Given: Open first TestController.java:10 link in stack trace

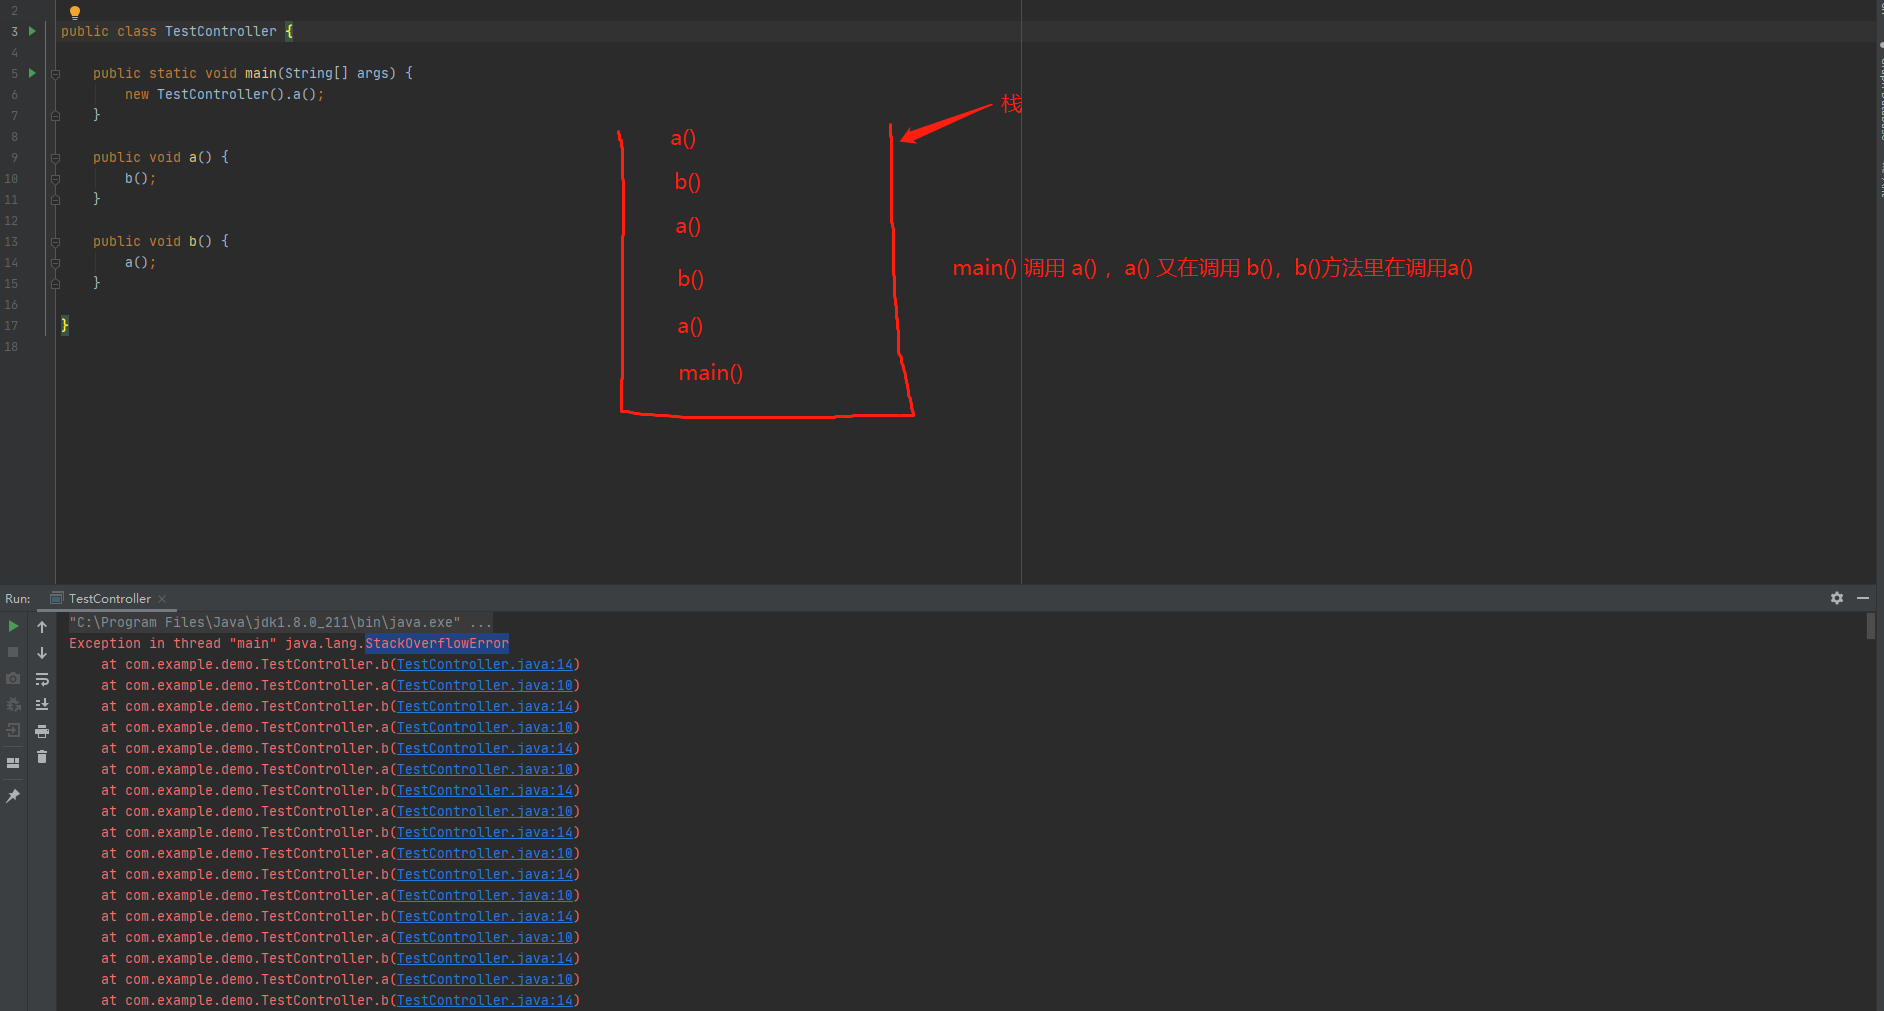Looking at the screenshot, I should coord(485,686).
